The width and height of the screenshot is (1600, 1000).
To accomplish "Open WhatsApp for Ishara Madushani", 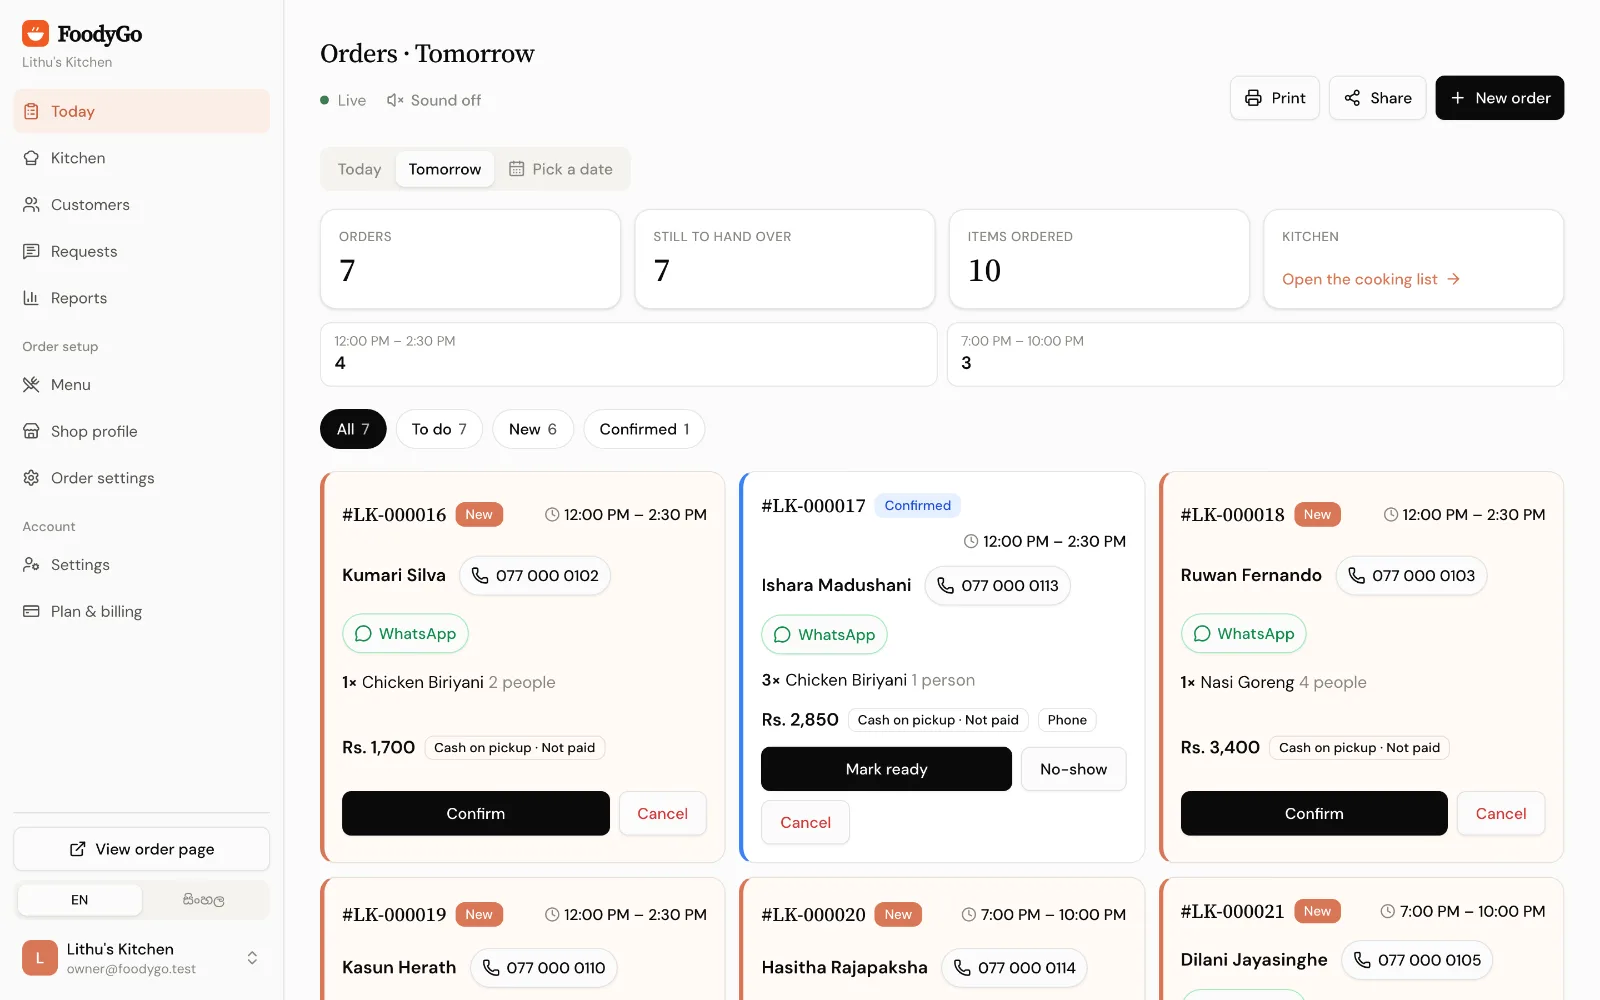I will pos(824,635).
